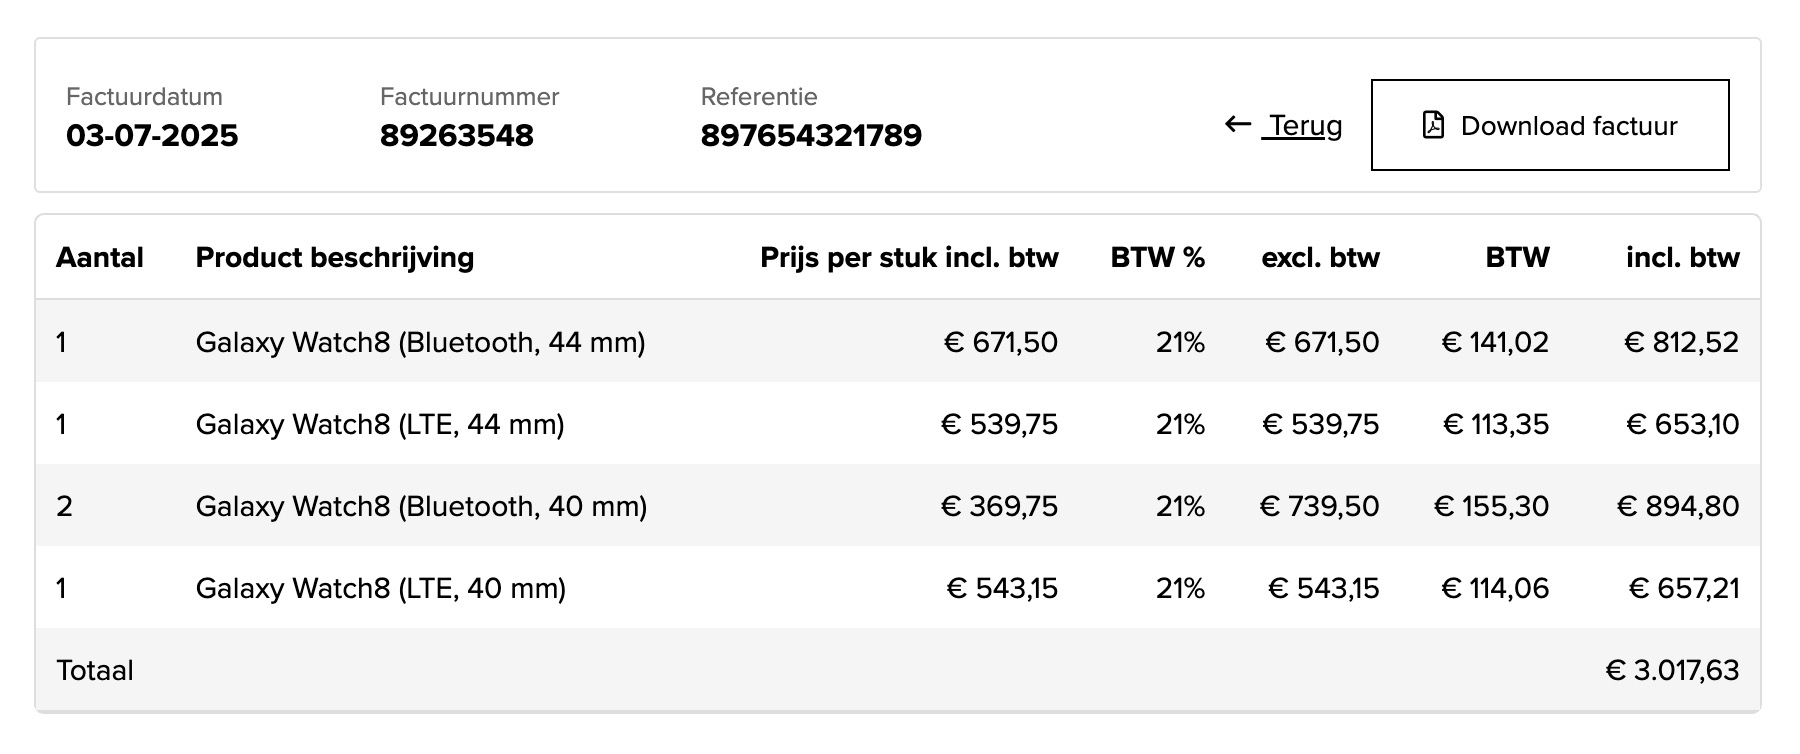Image resolution: width=1800 pixels, height=754 pixels.
Task: Select the Galaxy Watch8 Bluetooth 44 mm row
Action: click(421, 342)
